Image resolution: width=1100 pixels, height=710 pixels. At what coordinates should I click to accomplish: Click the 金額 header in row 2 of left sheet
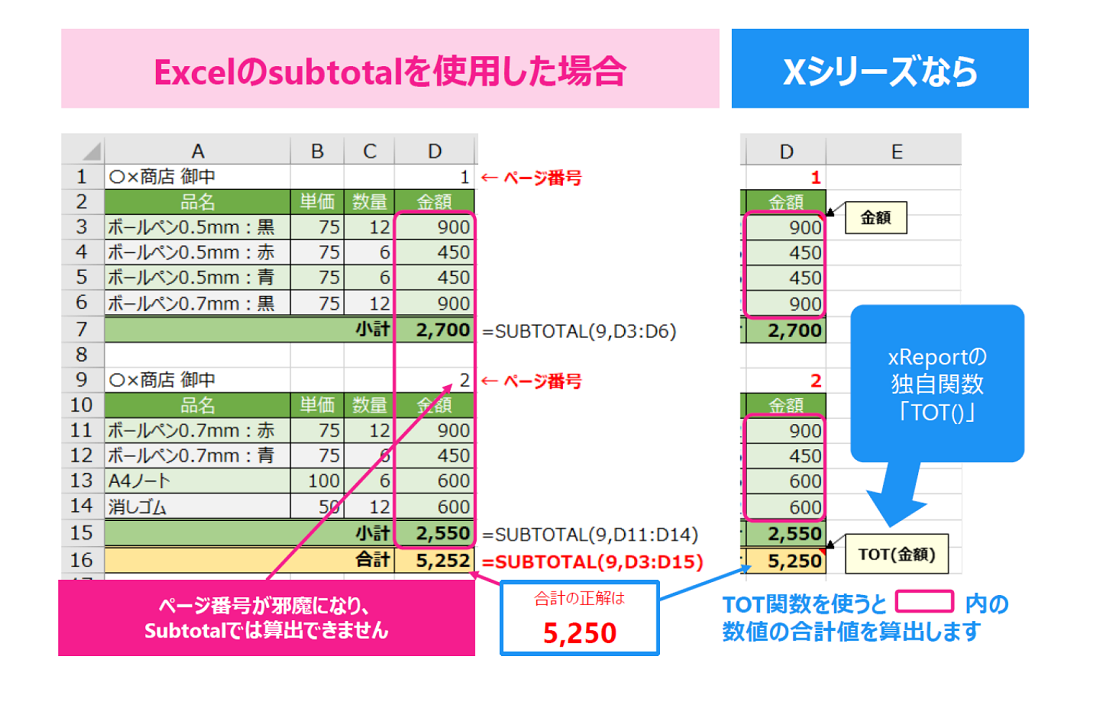(x=435, y=202)
